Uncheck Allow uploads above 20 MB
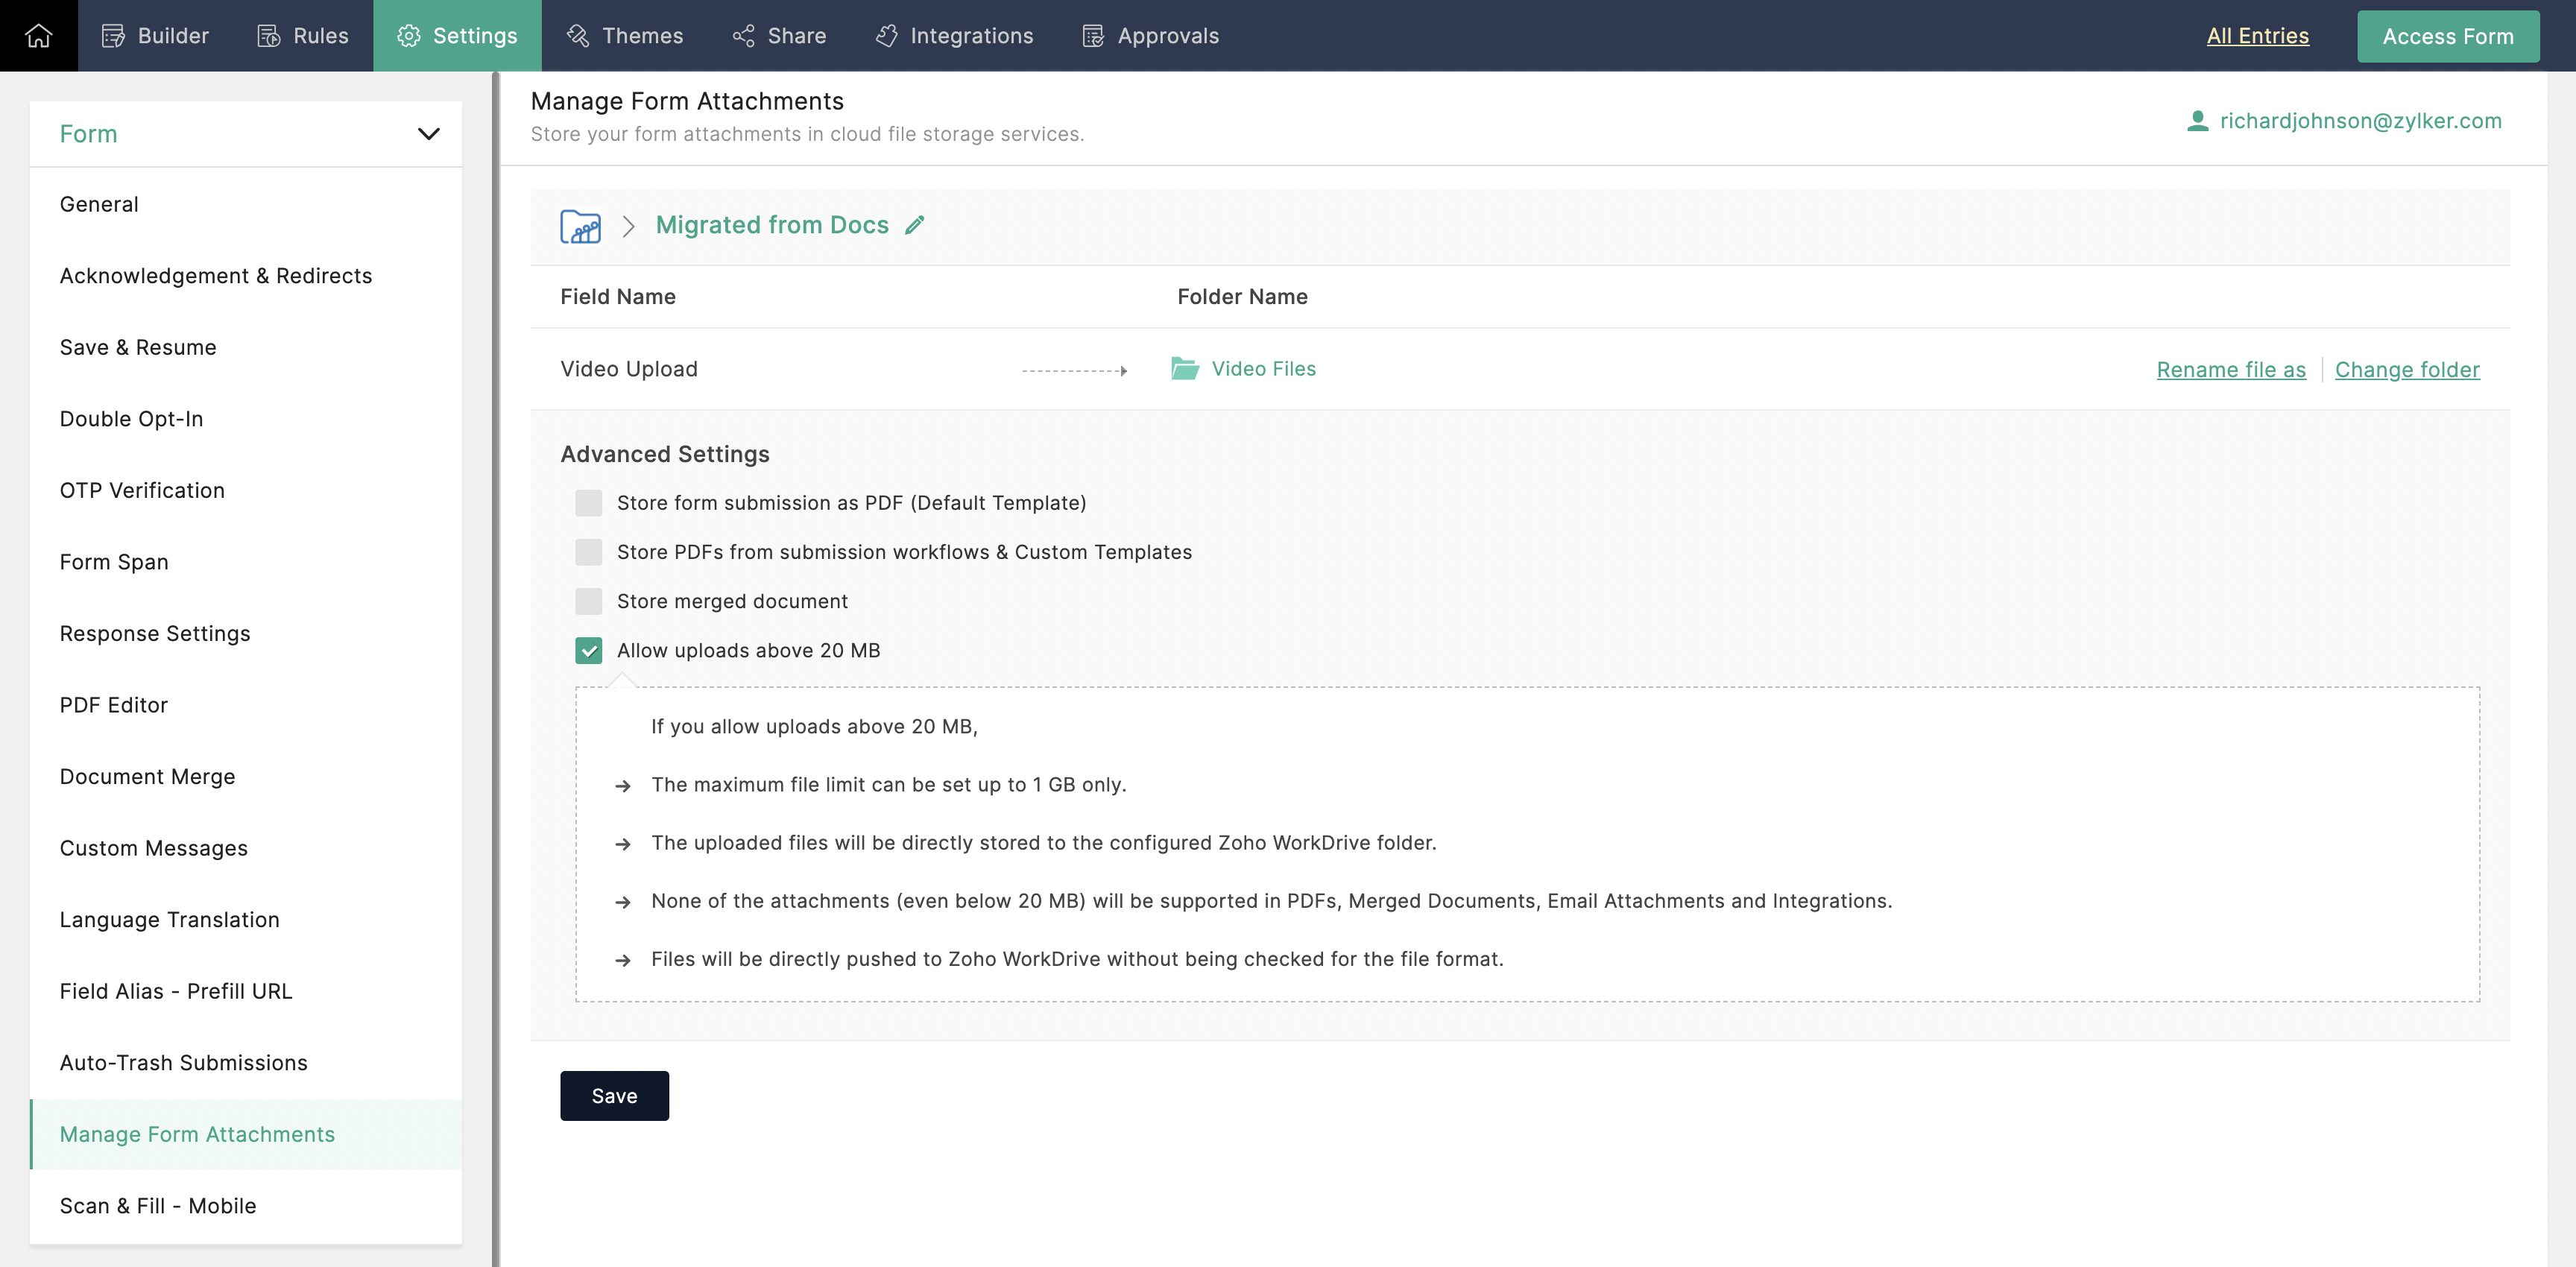The image size is (2576, 1267). pos(589,651)
